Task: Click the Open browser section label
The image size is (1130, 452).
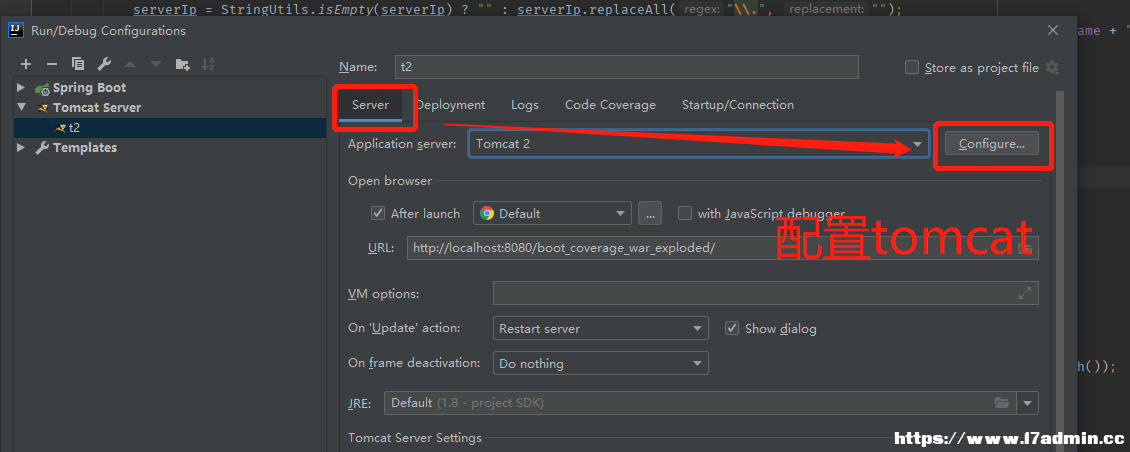Action: tap(390, 181)
